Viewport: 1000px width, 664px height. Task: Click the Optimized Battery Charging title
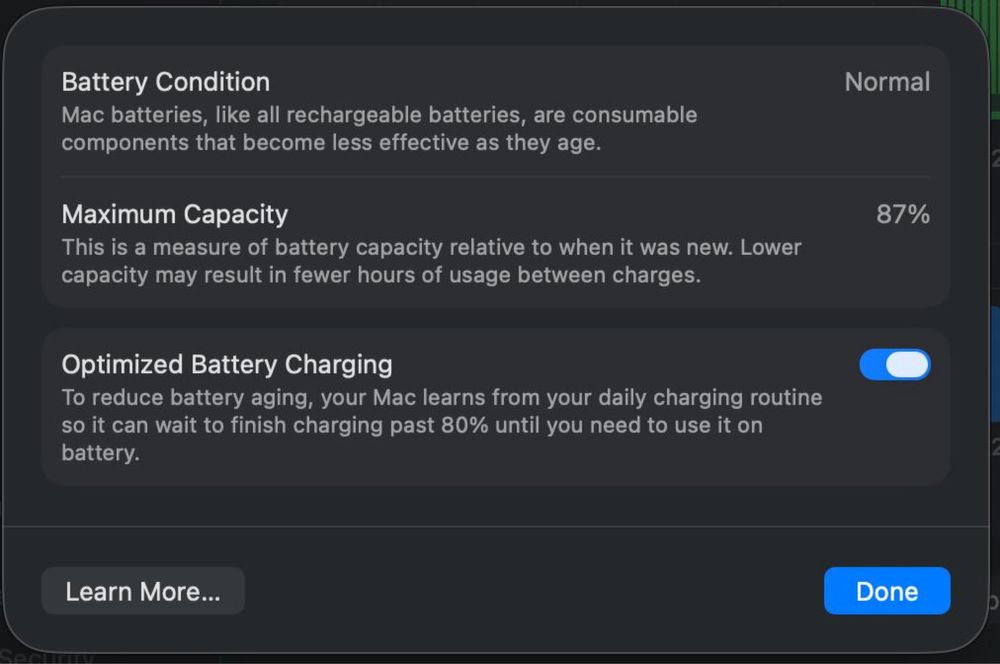click(227, 364)
